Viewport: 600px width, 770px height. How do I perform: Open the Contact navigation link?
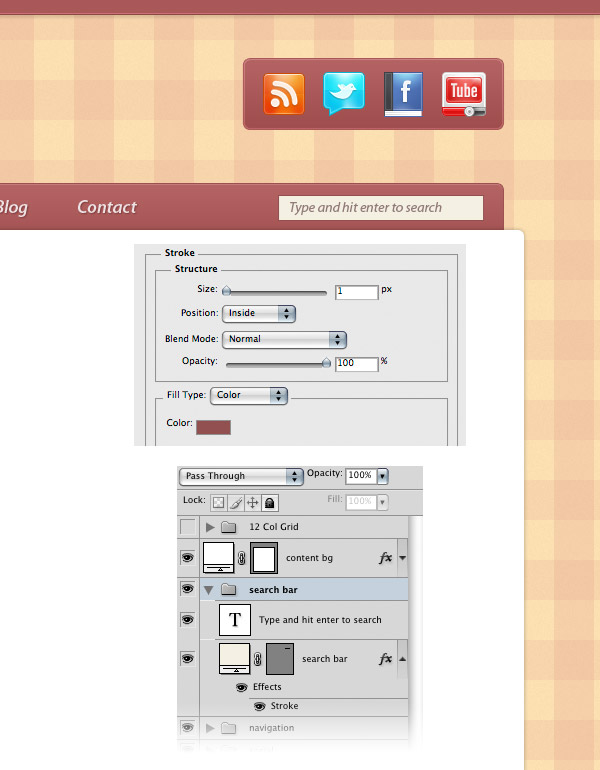(107, 207)
